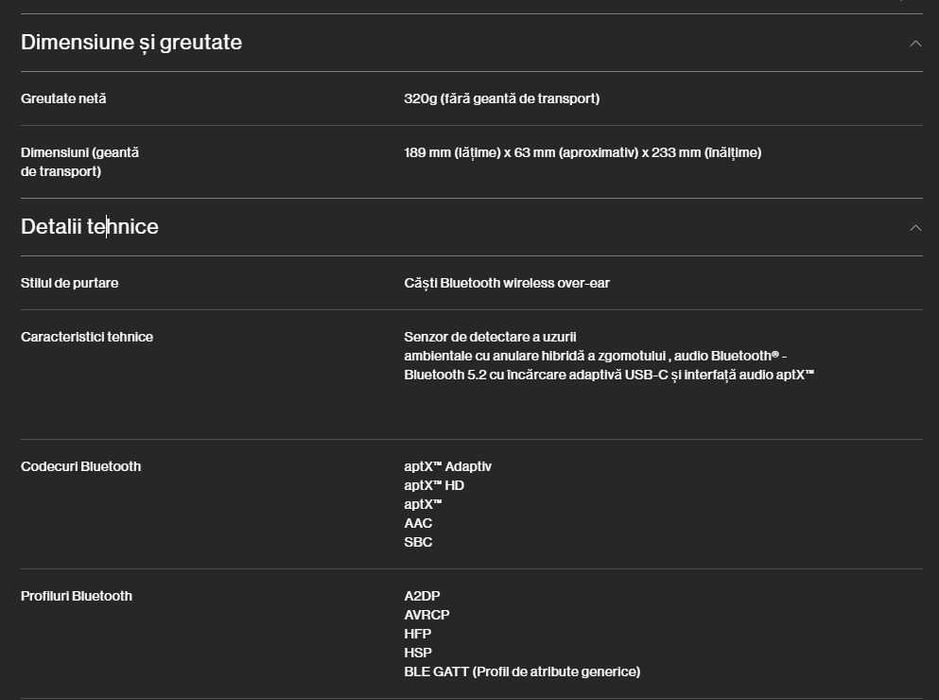Click the AVRCP profile entry
Viewport: 939px width, 700px height.
[x=427, y=615]
